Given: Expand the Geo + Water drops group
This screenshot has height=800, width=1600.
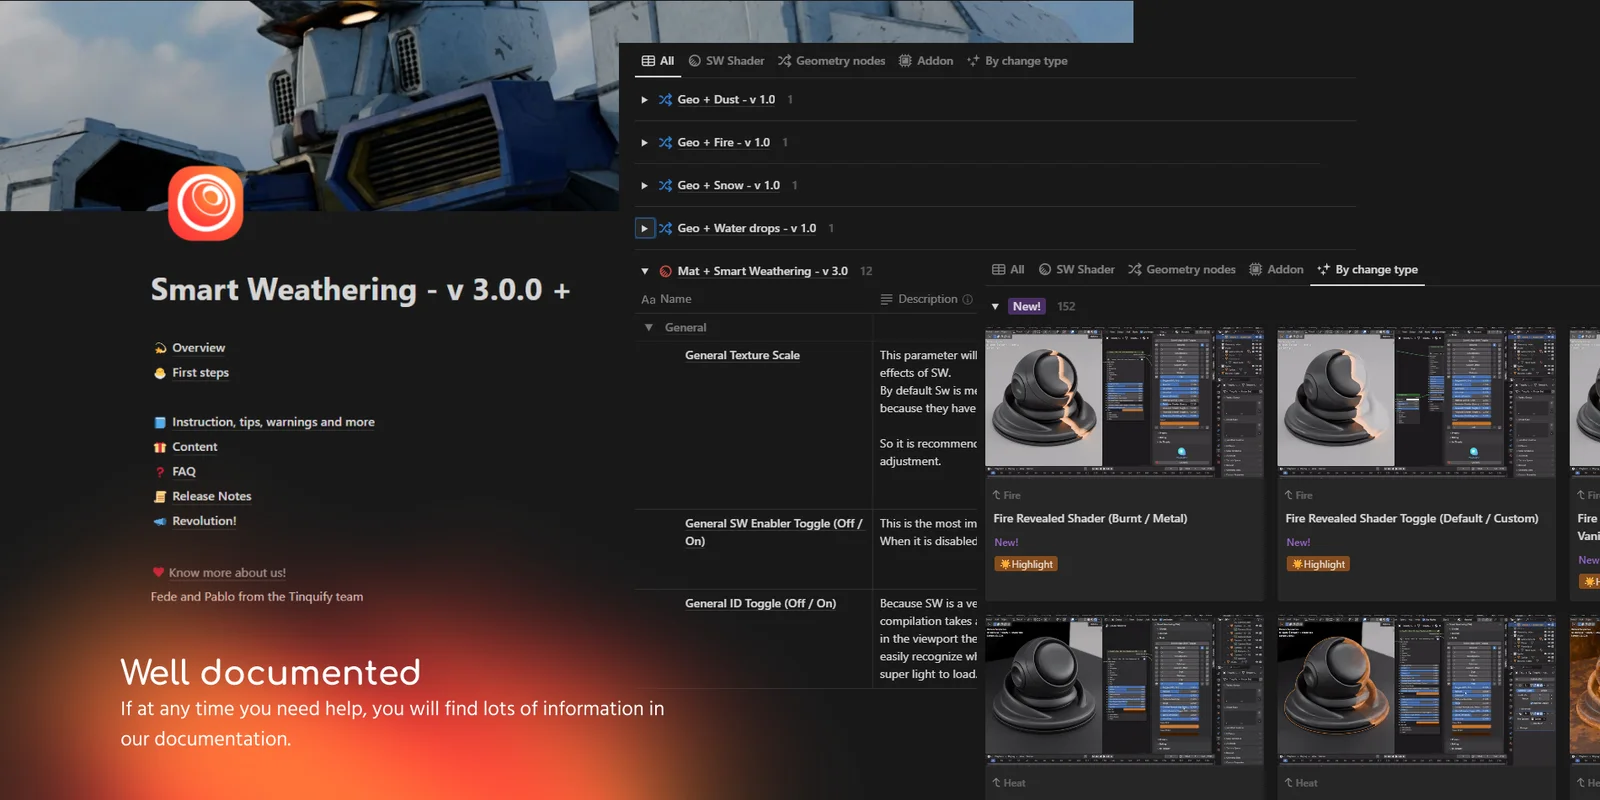Looking at the screenshot, I should click(x=645, y=228).
